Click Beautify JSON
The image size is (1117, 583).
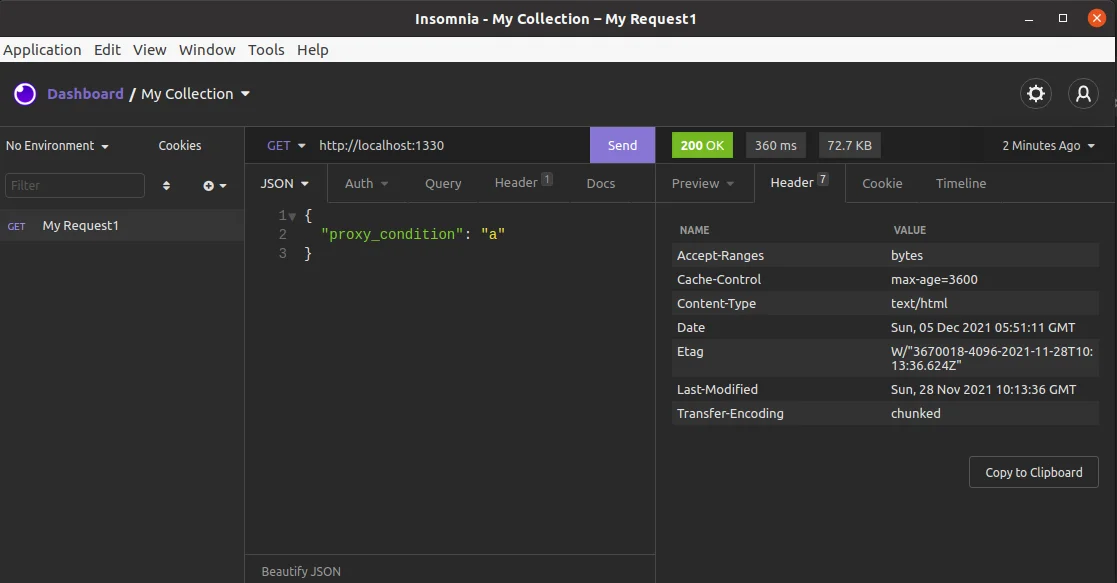301,572
